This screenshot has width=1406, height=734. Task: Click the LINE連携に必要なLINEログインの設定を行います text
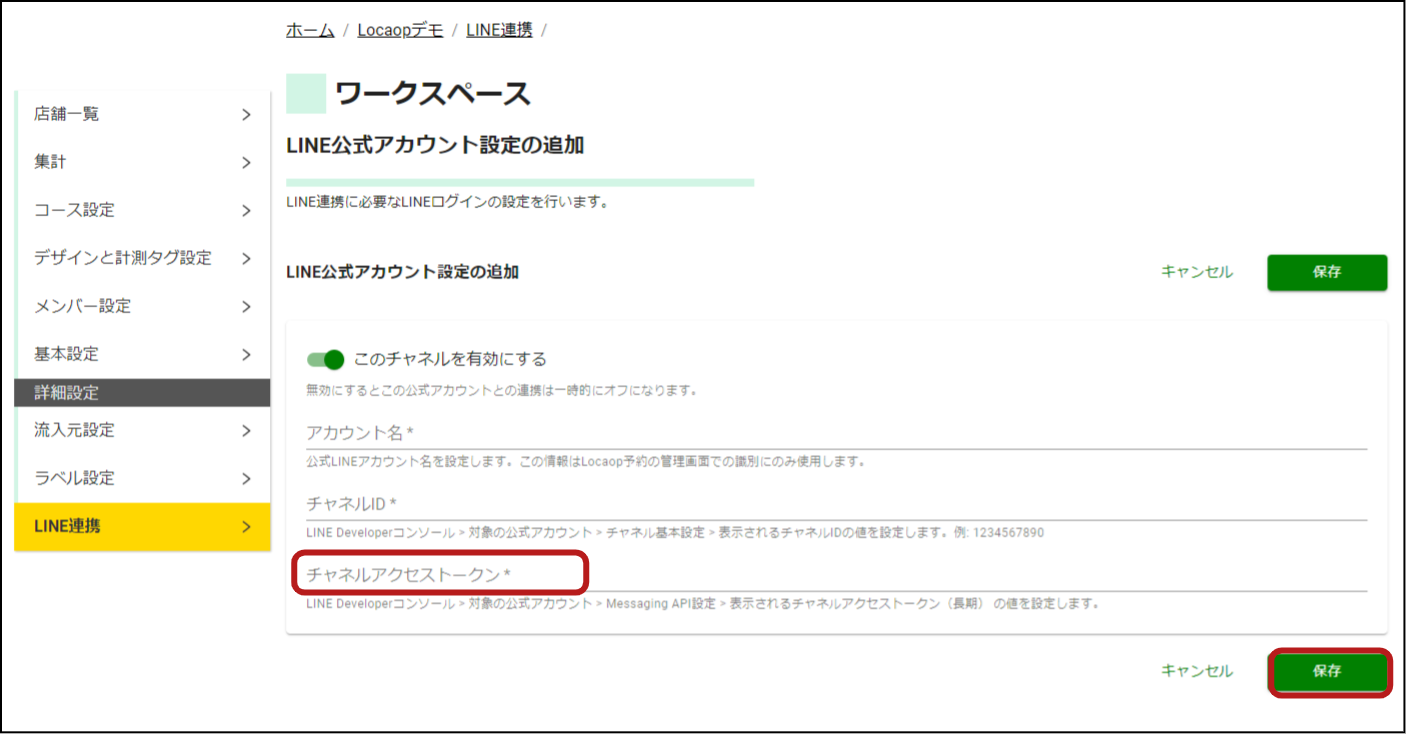[447, 202]
